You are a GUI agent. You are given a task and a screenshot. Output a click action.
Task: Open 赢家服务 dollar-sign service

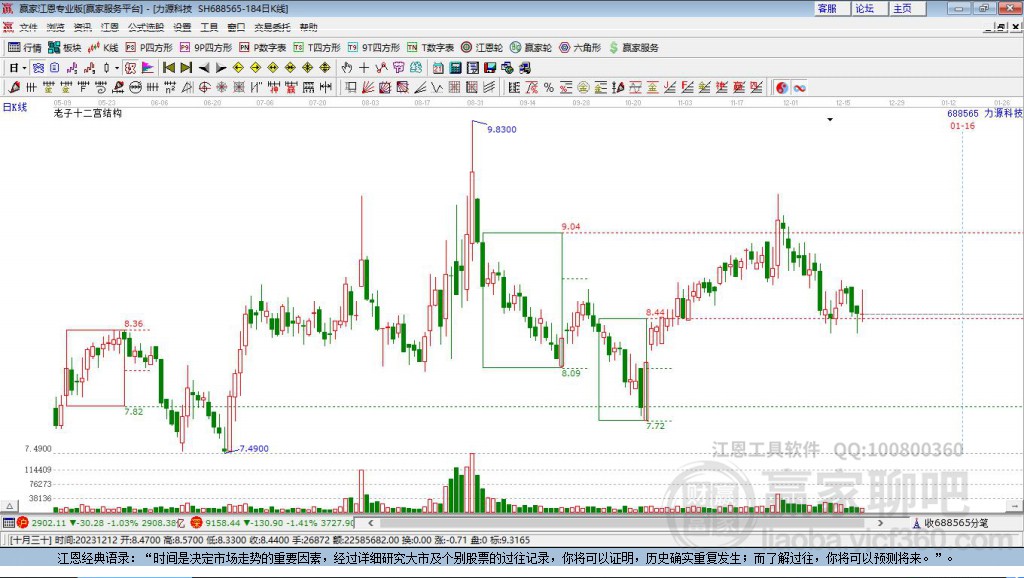point(633,48)
